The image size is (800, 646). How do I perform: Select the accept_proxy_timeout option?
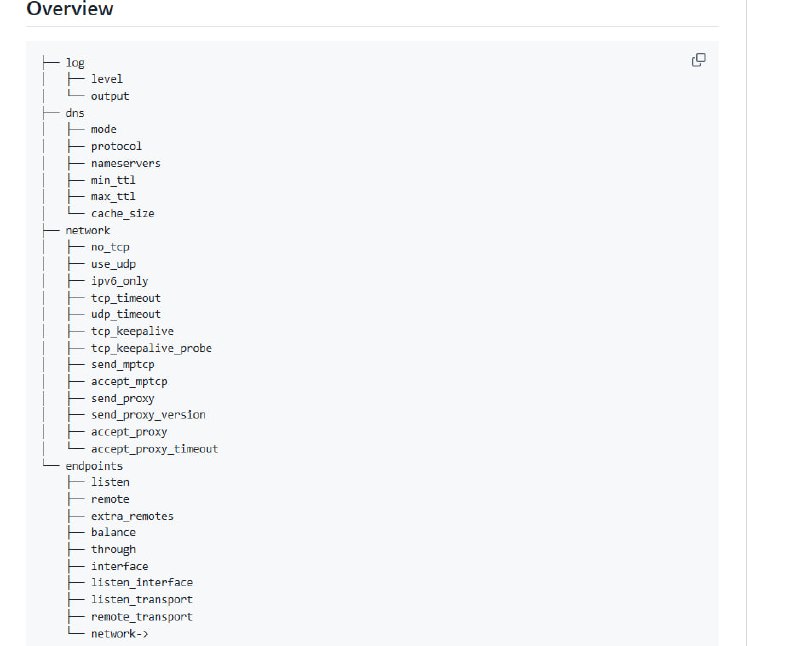coord(153,448)
